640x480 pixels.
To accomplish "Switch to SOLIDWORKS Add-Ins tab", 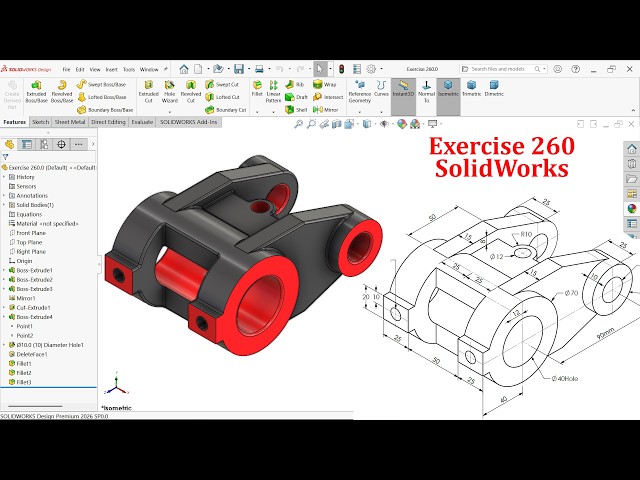I will [189, 122].
